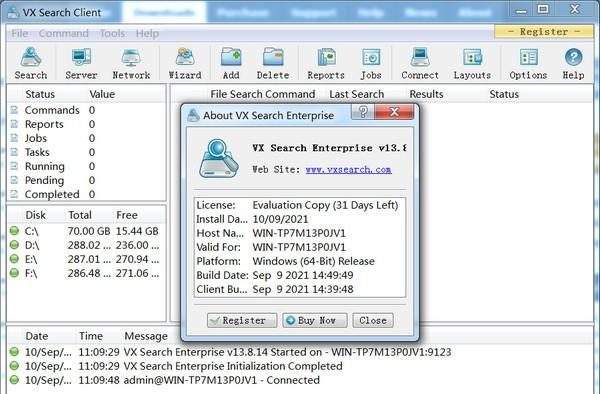Open the Command menu
This screenshot has height=394, width=600.
[x=64, y=34]
